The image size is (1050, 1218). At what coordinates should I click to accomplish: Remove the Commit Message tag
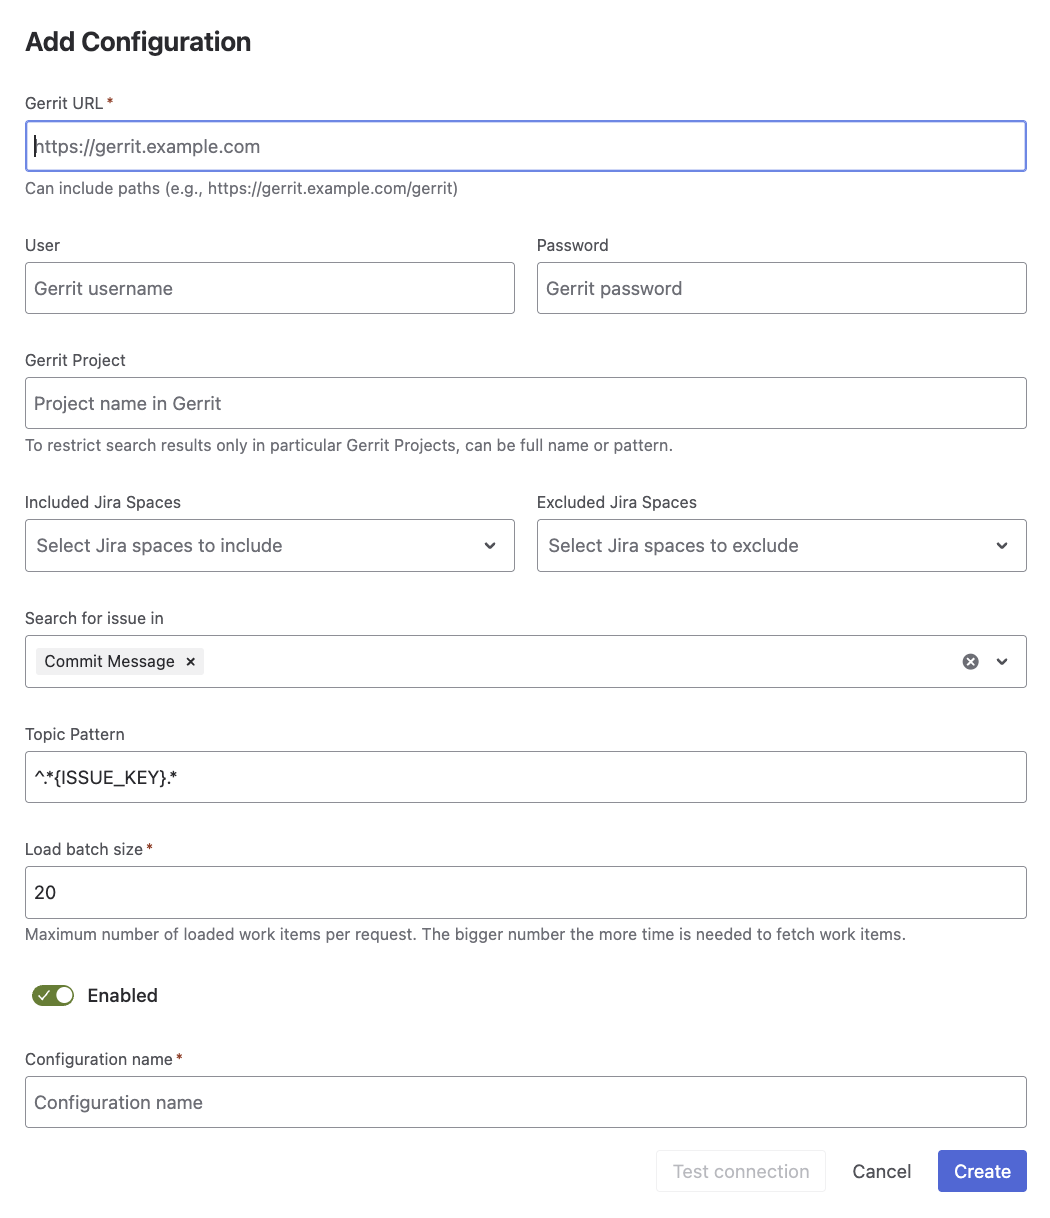pos(190,662)
